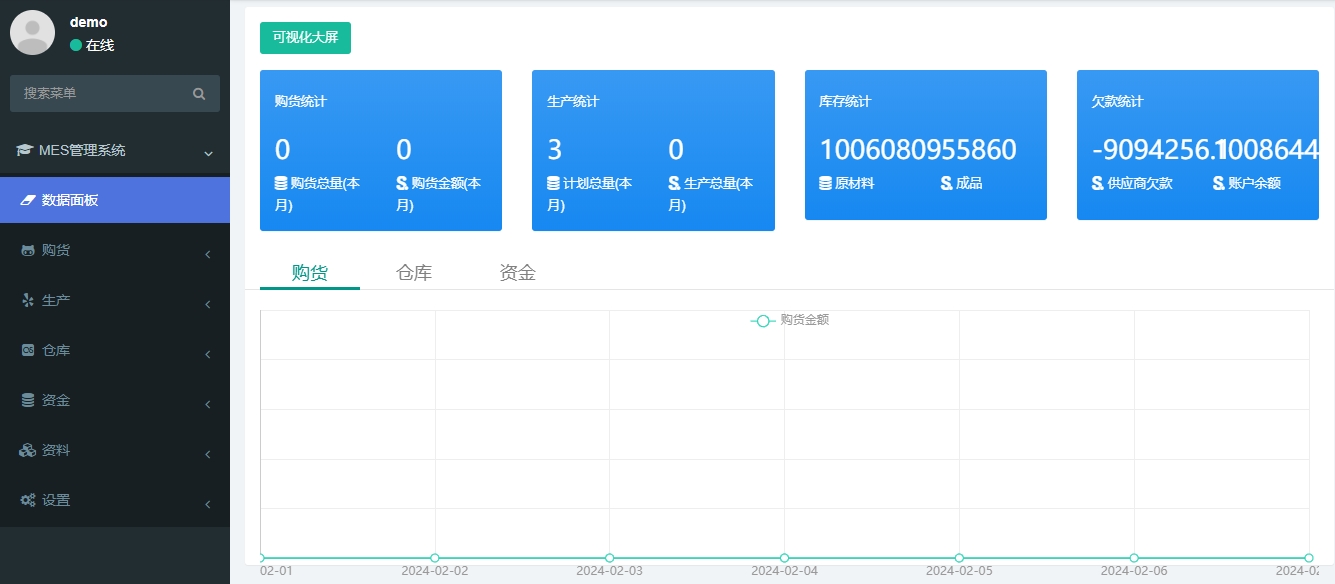Click the demo user avatar
Viewport: 1335px width, 584px height.
point(32,32)
